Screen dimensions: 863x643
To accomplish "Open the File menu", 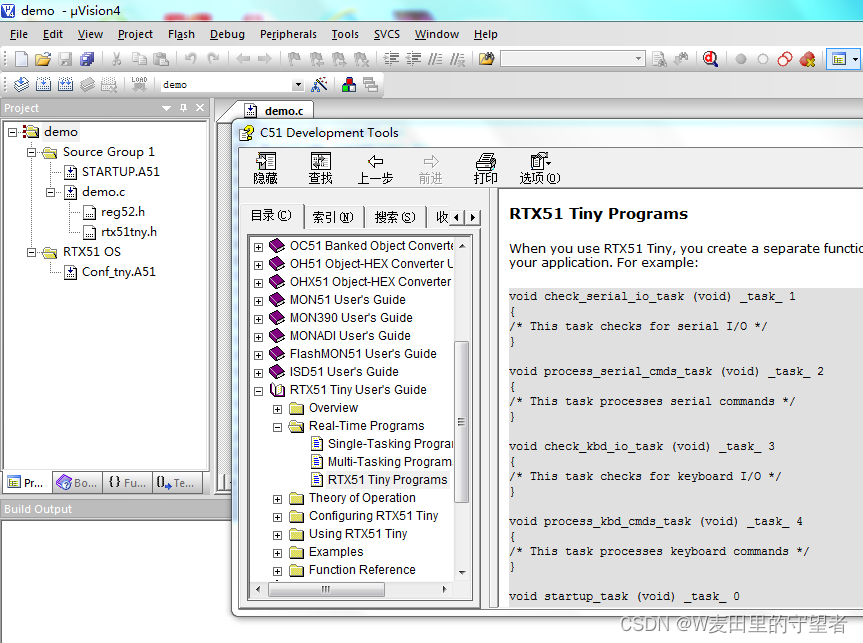I will click(x=19, y=34).
